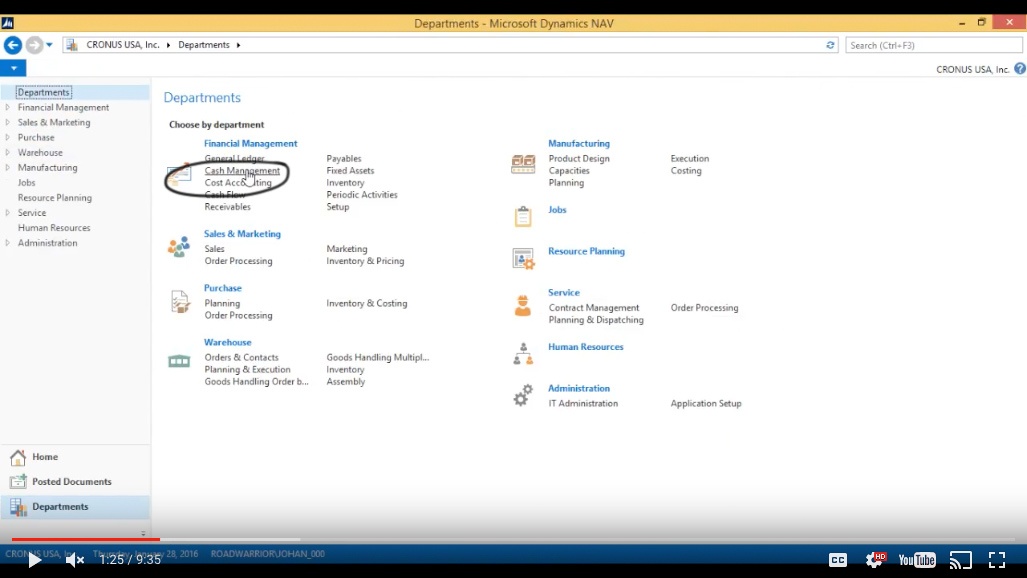Click the Human Resources org chart icon

pos(523,353)
